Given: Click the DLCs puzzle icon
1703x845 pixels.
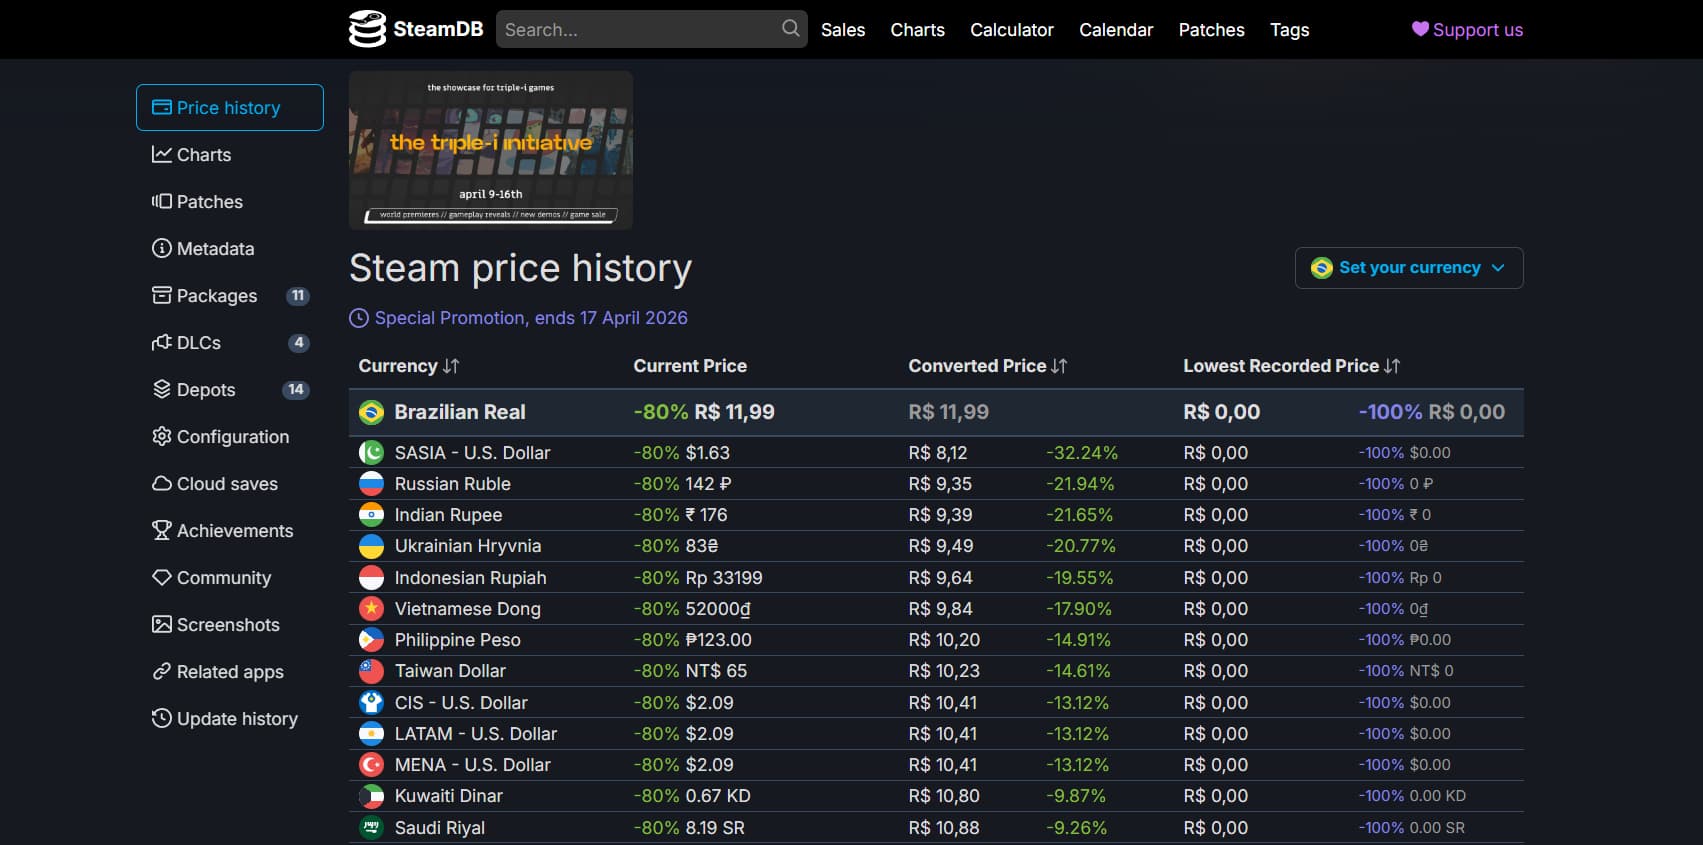Looking at the screenshot, I should pos(161,342).
